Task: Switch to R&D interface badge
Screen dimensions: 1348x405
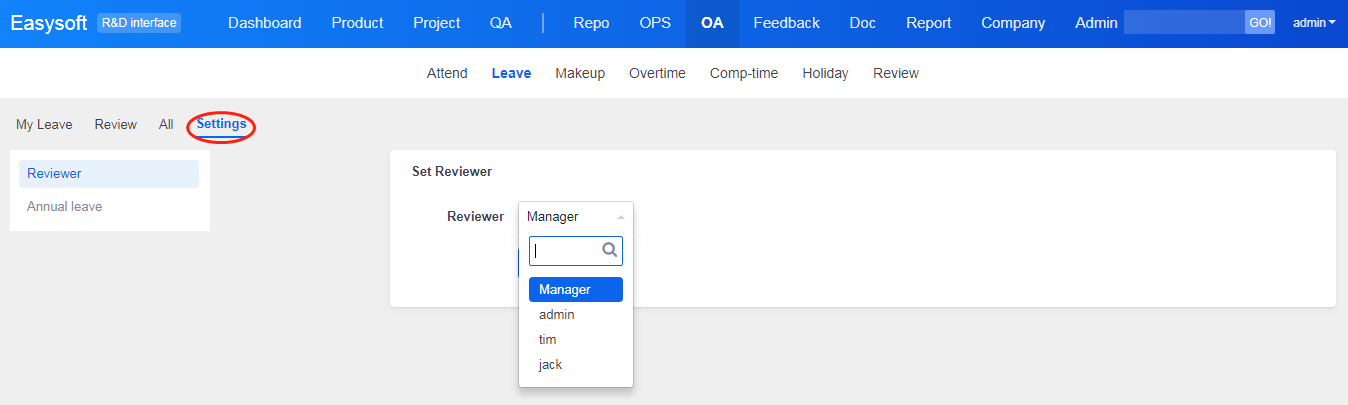Action: pyautogui.click(x=139, y=23)
